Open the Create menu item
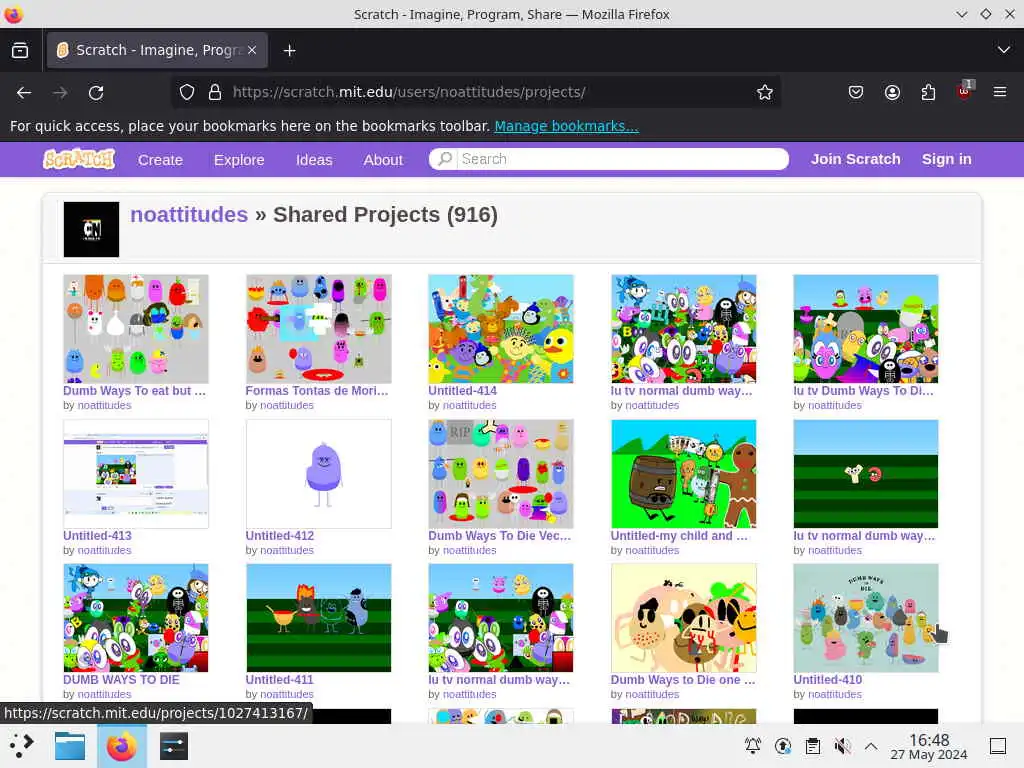Screen dimensions: 1024x768 coord(160,160)
